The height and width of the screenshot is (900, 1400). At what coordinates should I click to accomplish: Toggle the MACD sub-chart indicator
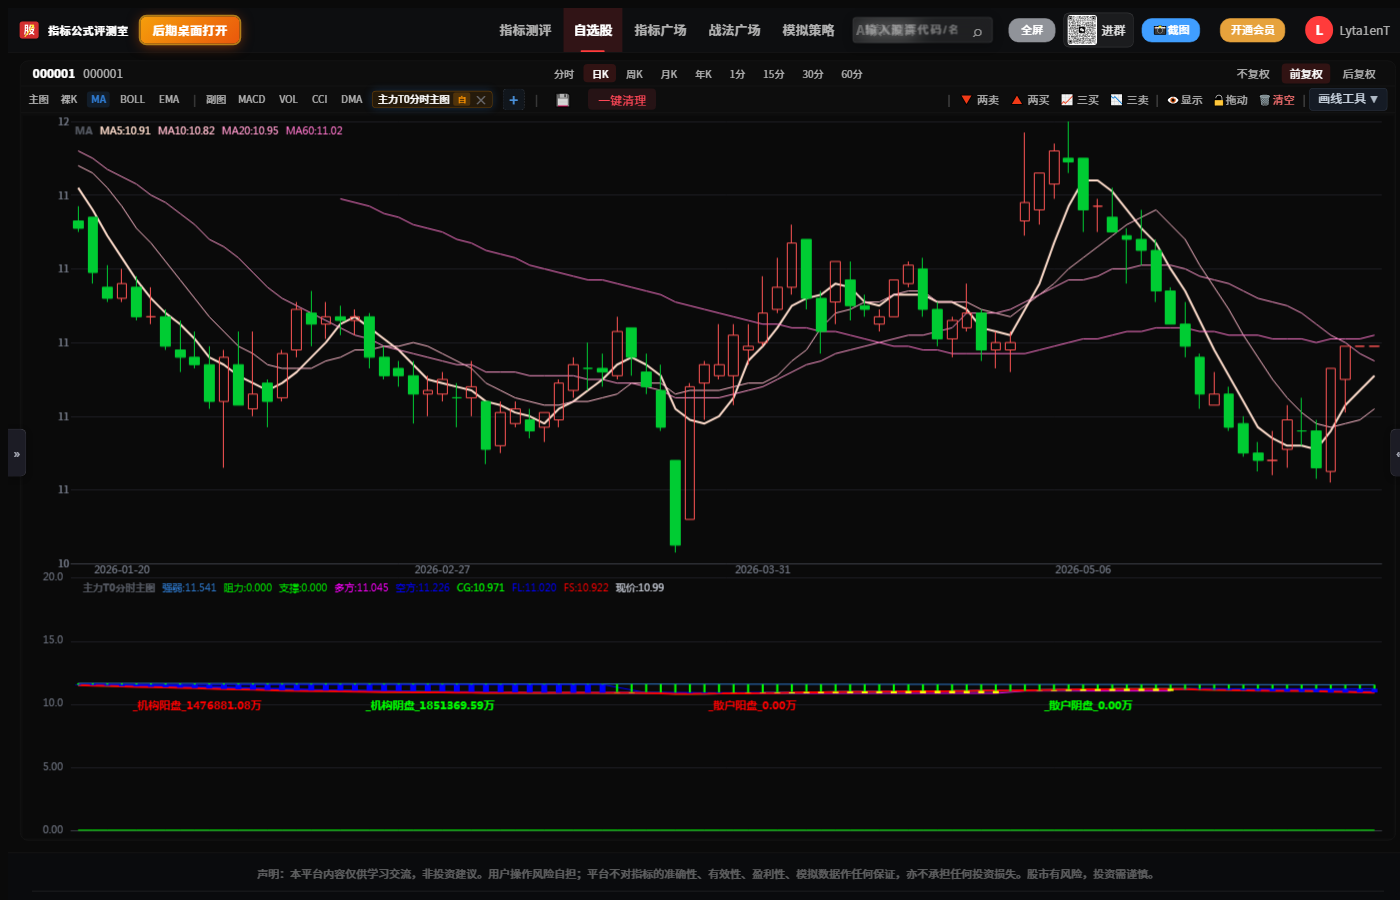(252, 99)
